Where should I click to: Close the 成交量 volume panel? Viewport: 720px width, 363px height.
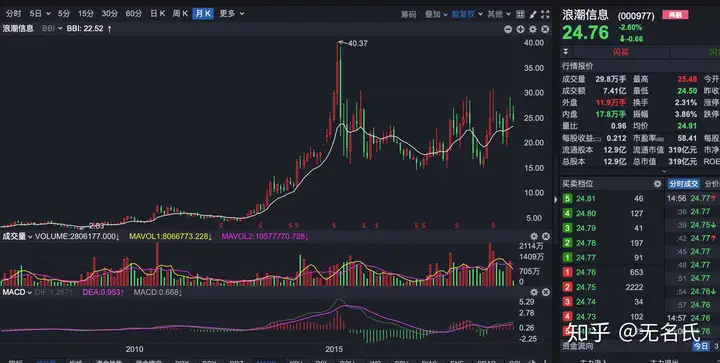[x=546, y=236]
